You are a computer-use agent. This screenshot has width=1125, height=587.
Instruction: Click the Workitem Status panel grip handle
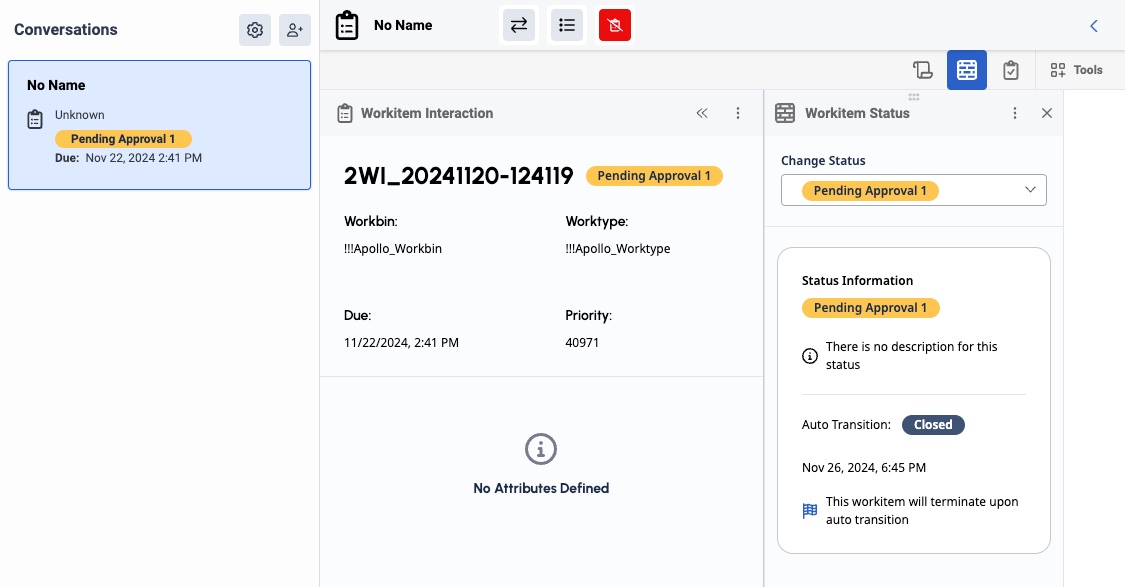913,97
